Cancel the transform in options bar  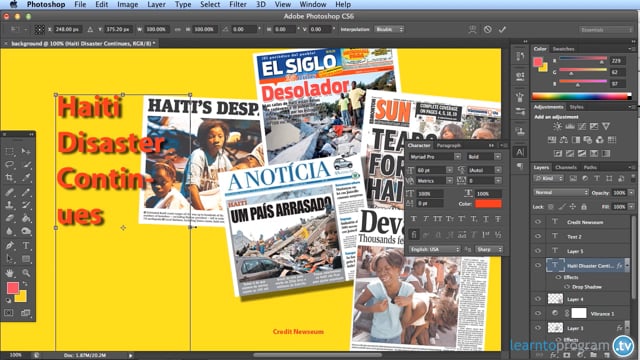coord(487,29)
